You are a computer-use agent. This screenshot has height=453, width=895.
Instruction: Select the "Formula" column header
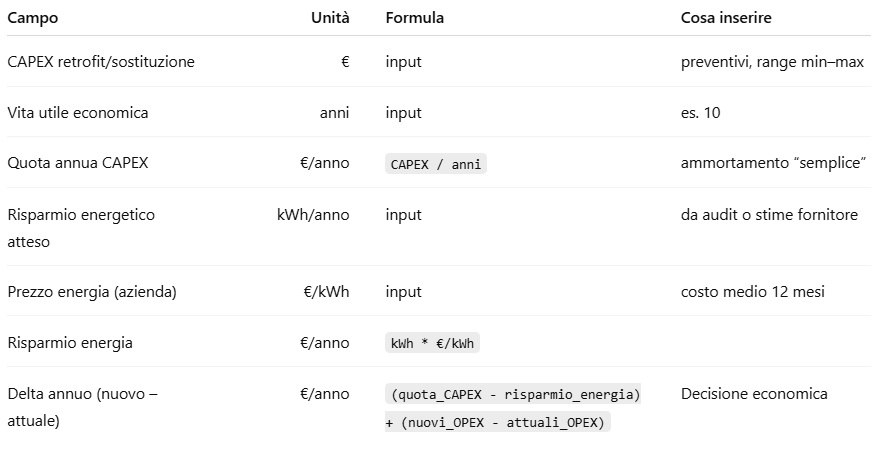coord(414,18)
